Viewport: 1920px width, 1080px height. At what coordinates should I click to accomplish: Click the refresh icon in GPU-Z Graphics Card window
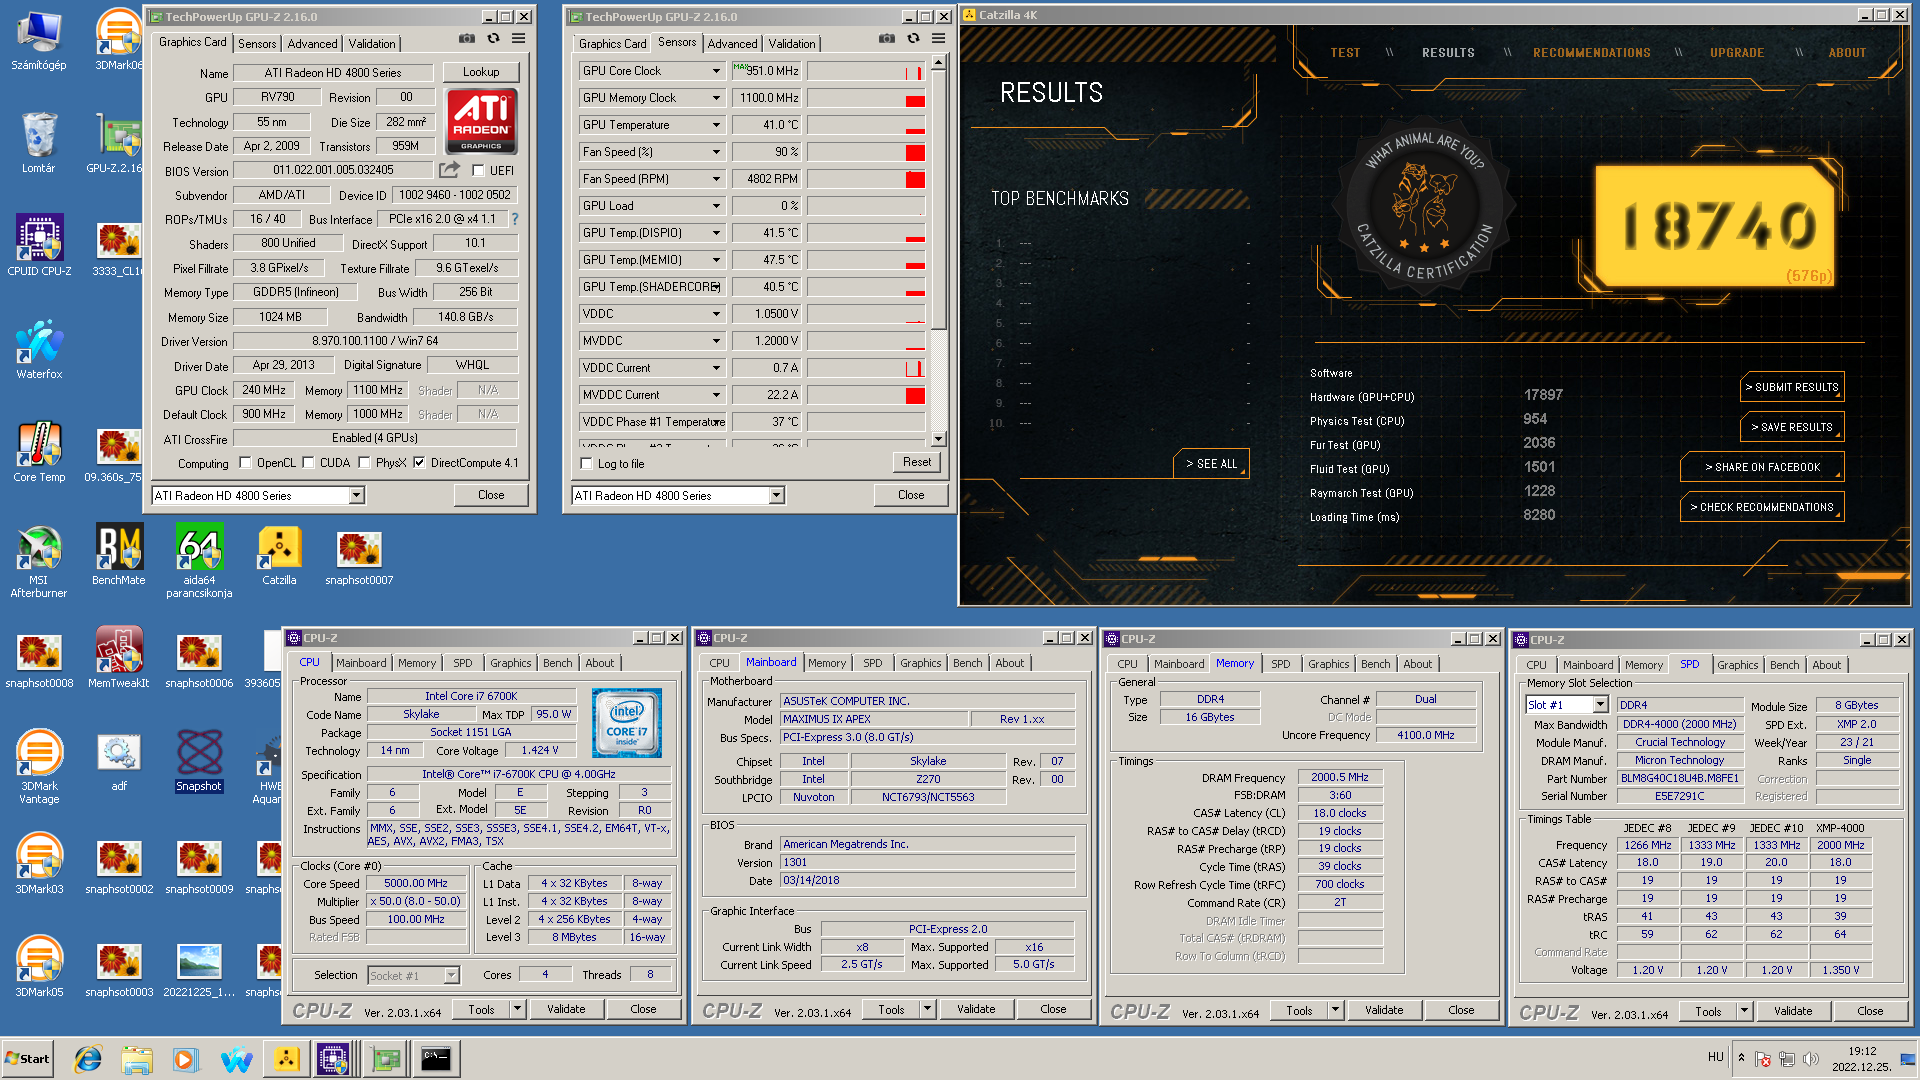pos(493,38)
